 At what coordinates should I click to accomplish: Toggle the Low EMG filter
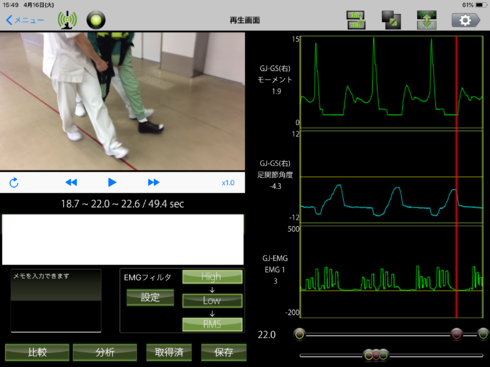pos(212,301)
